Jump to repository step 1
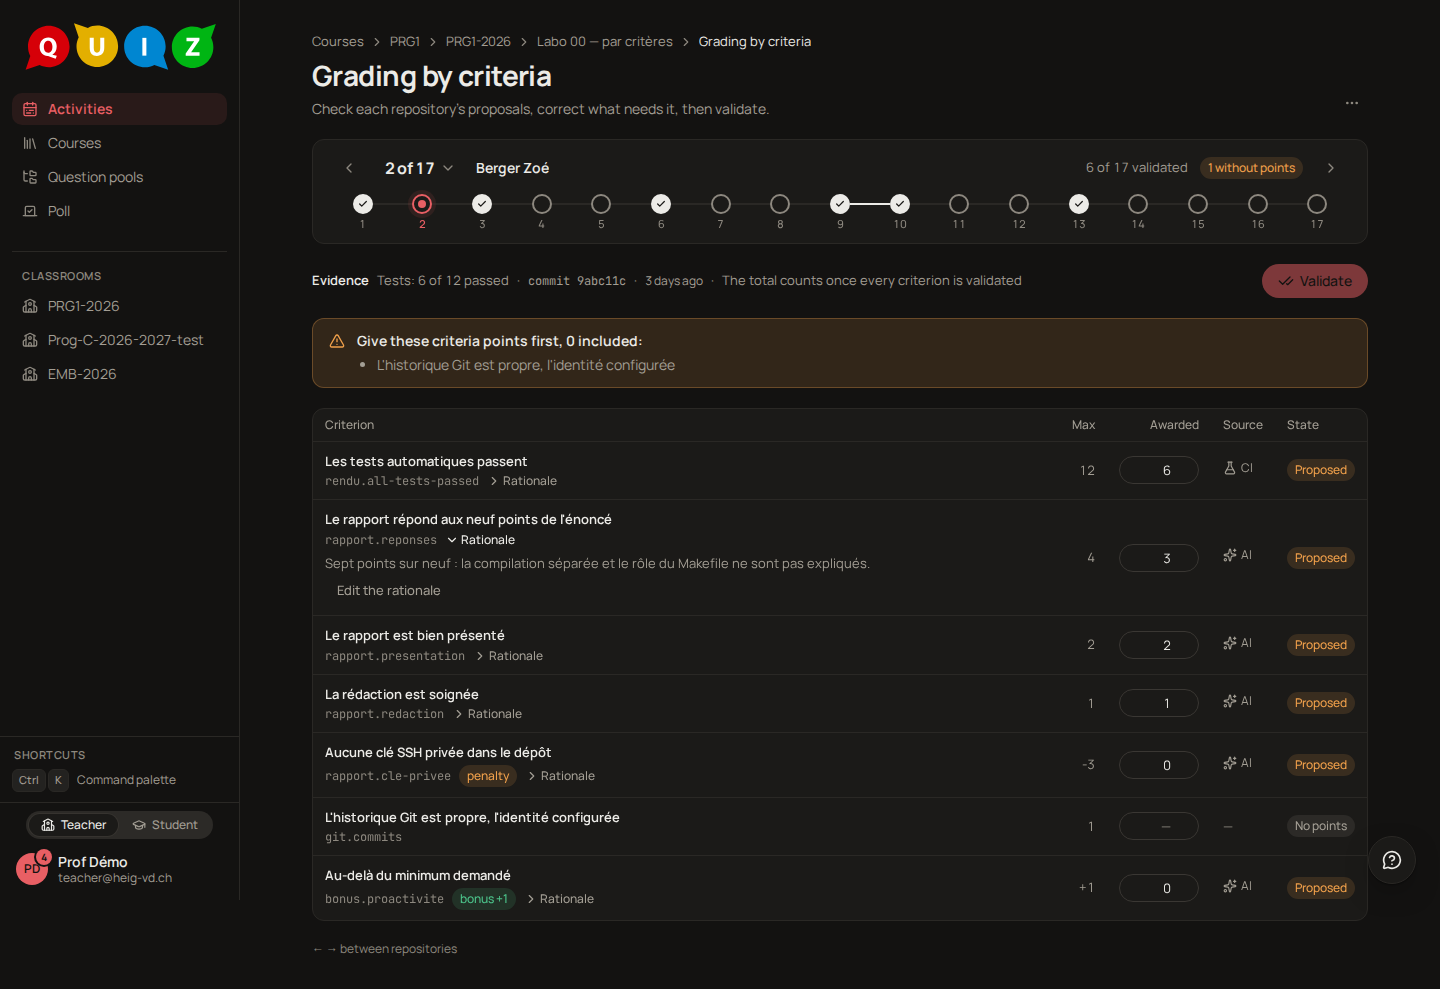1440x989 pixels. pyautogui.click(x=363, y=204)
